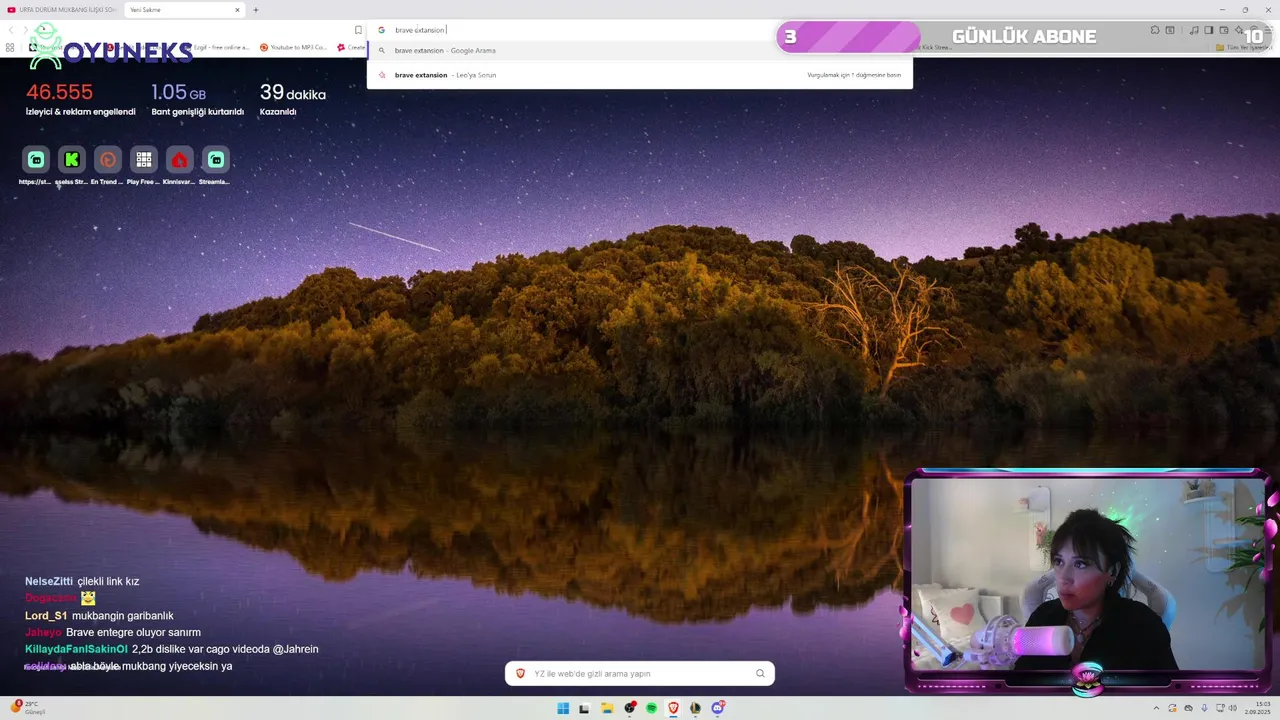Open the Brave browser taskbar icon
This screenshot has height=720, width=1280.
[673, 708]
